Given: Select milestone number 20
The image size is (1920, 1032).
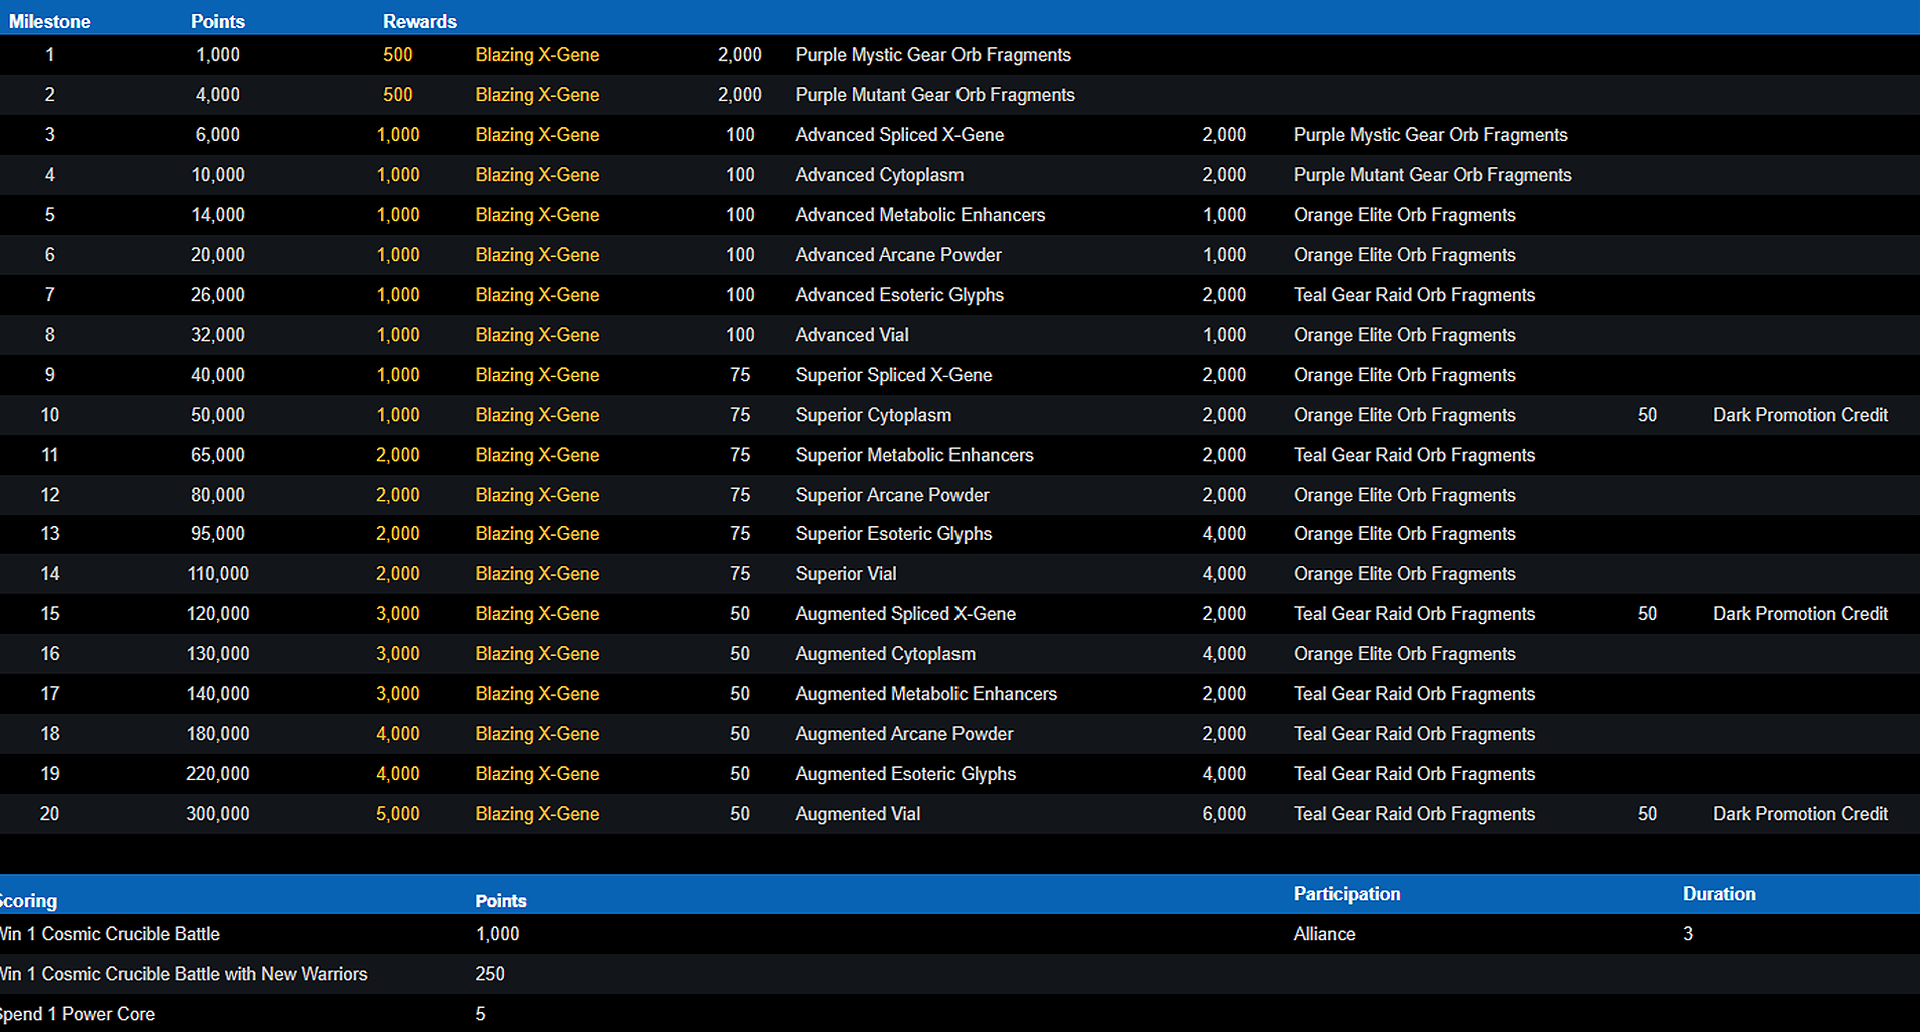Looking at the screenshot, I should 49,814.
